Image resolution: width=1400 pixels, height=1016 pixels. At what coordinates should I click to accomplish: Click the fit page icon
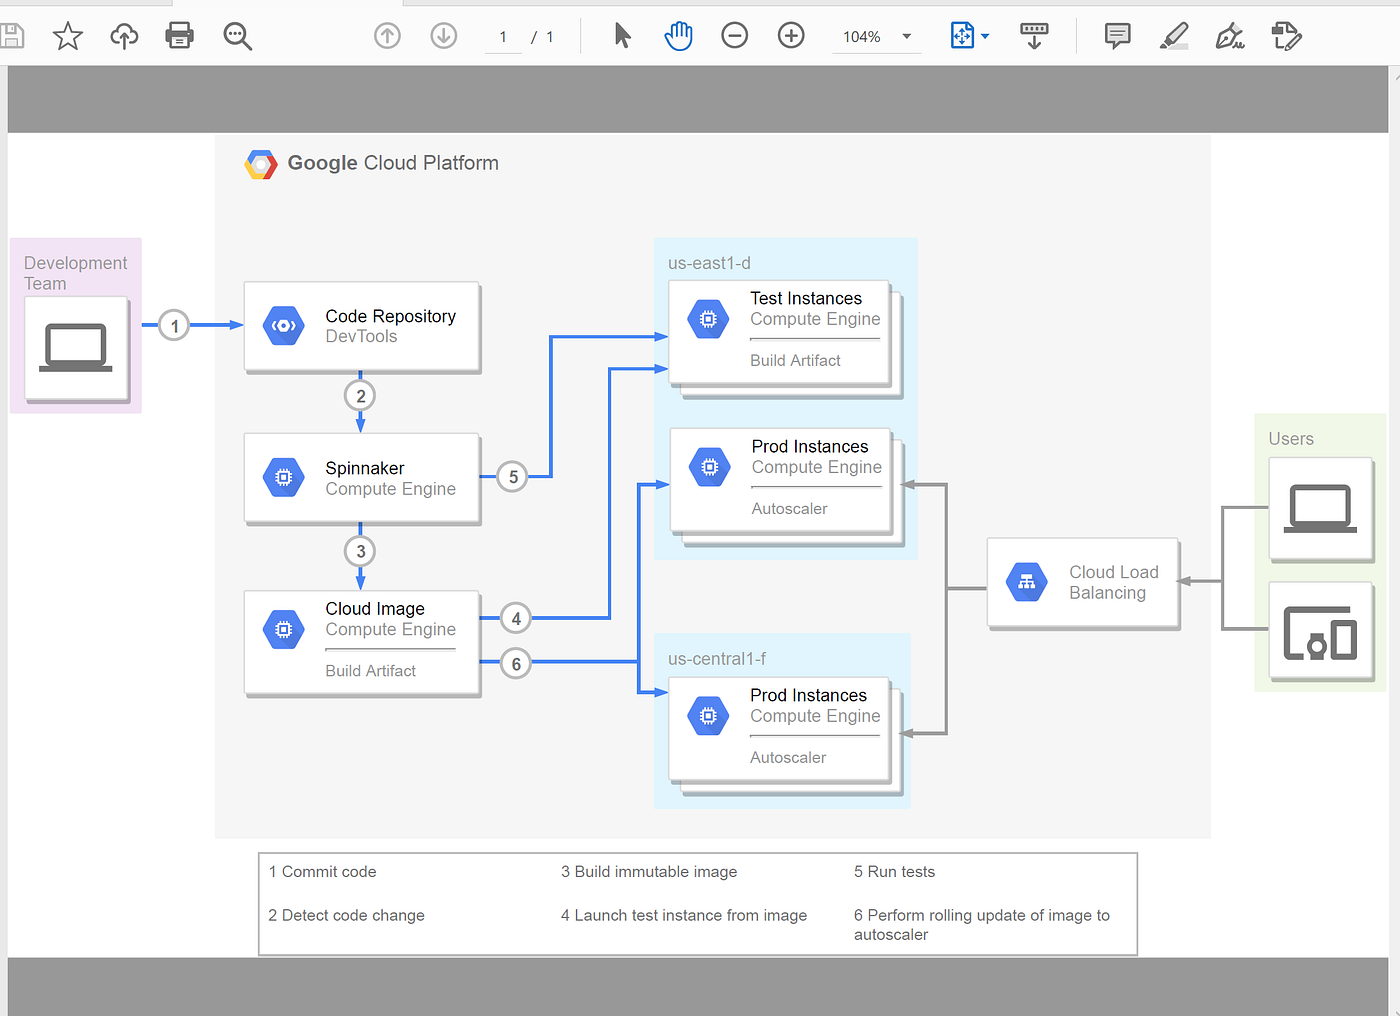(x=962, y=36)
